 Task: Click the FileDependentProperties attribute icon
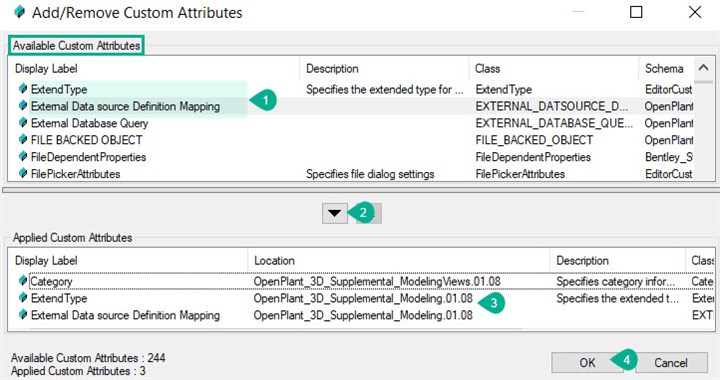(x=22, y=156)
